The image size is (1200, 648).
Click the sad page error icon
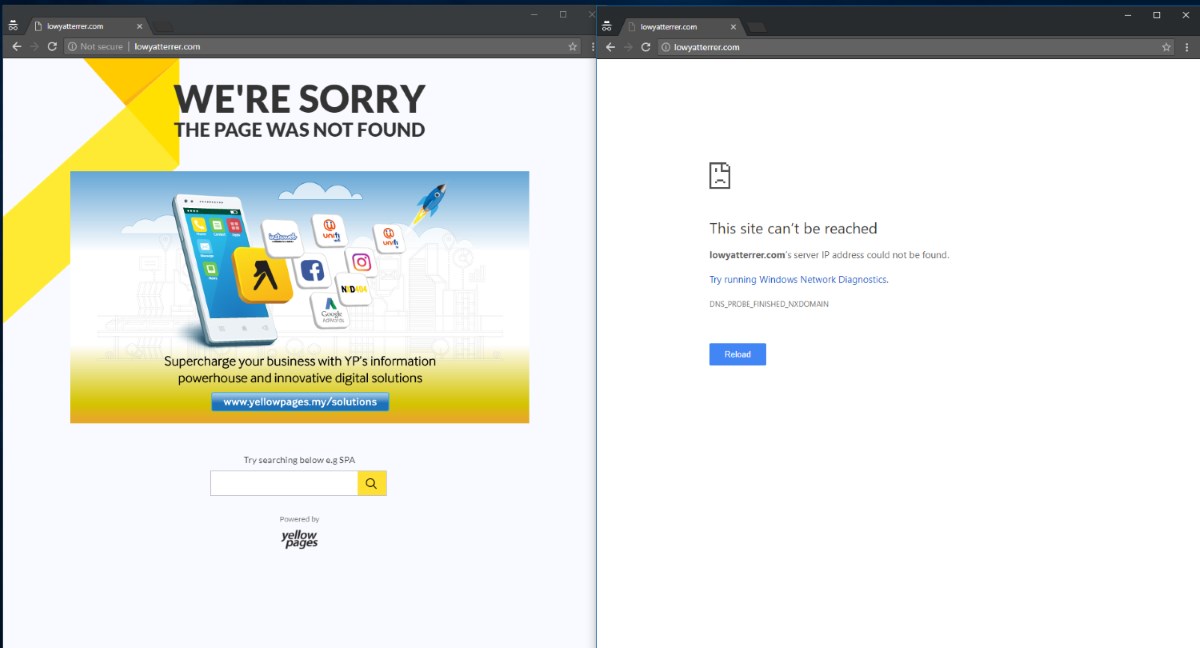[x=720, y=175]
